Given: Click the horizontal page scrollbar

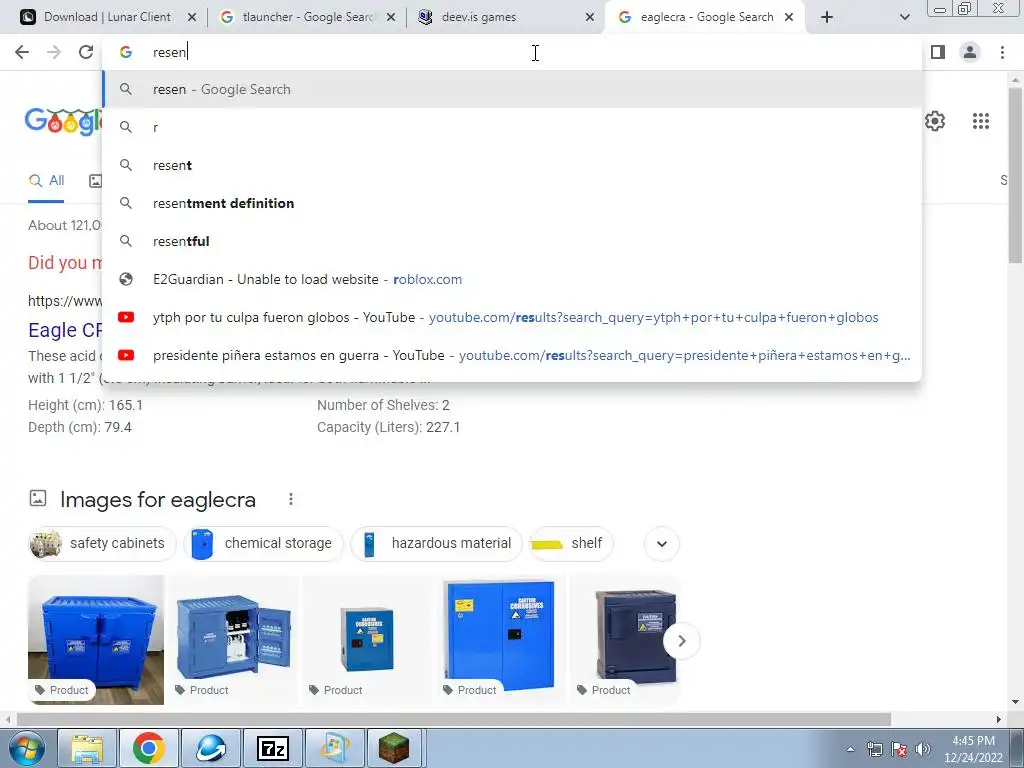Looking at the screenshot, I should 454,719.
